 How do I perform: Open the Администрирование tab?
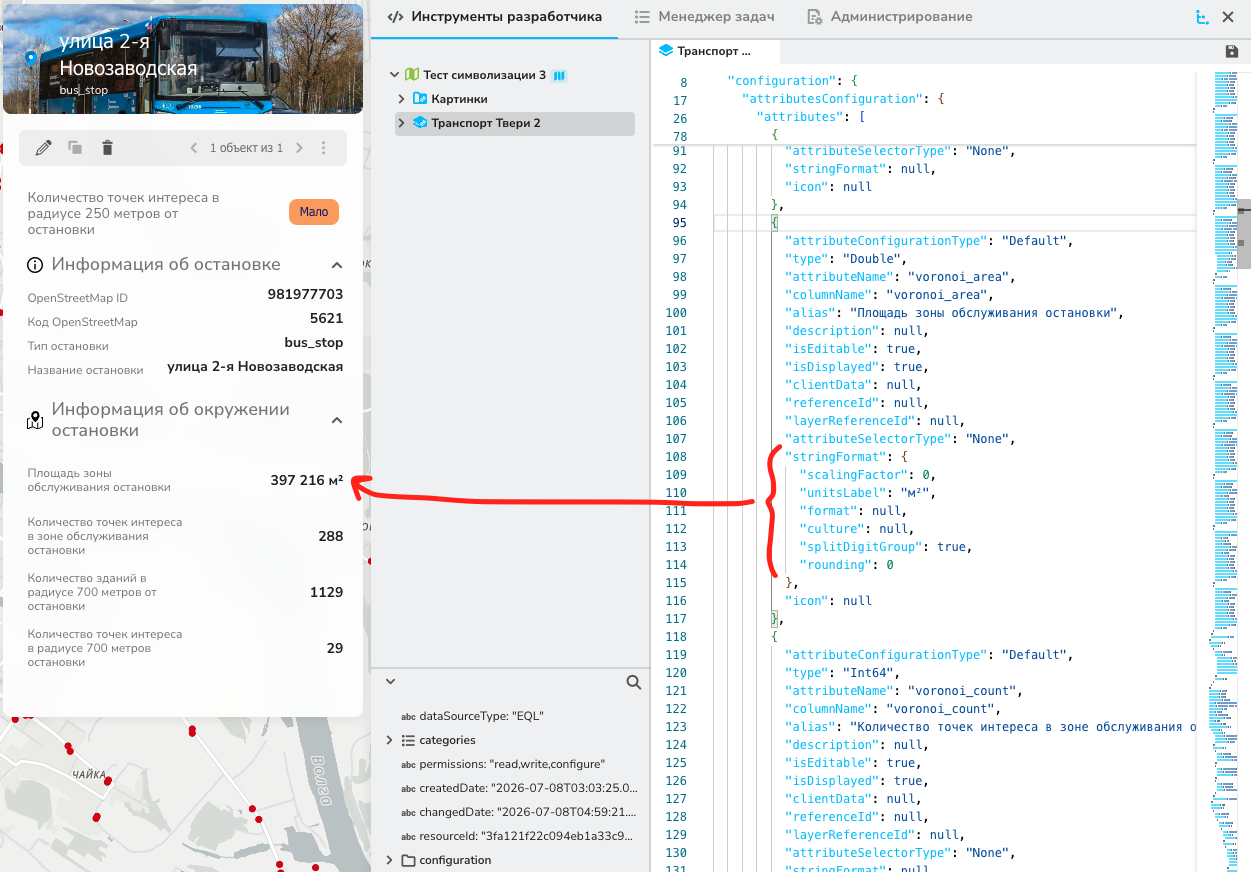click(x=889, y=17)
